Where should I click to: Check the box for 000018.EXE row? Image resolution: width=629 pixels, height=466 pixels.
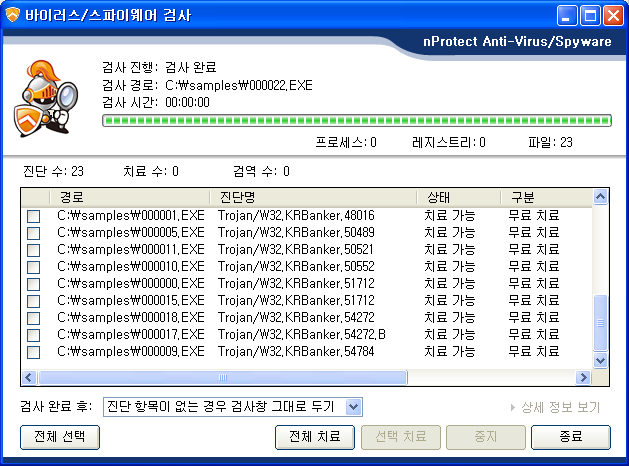[33, 318]
